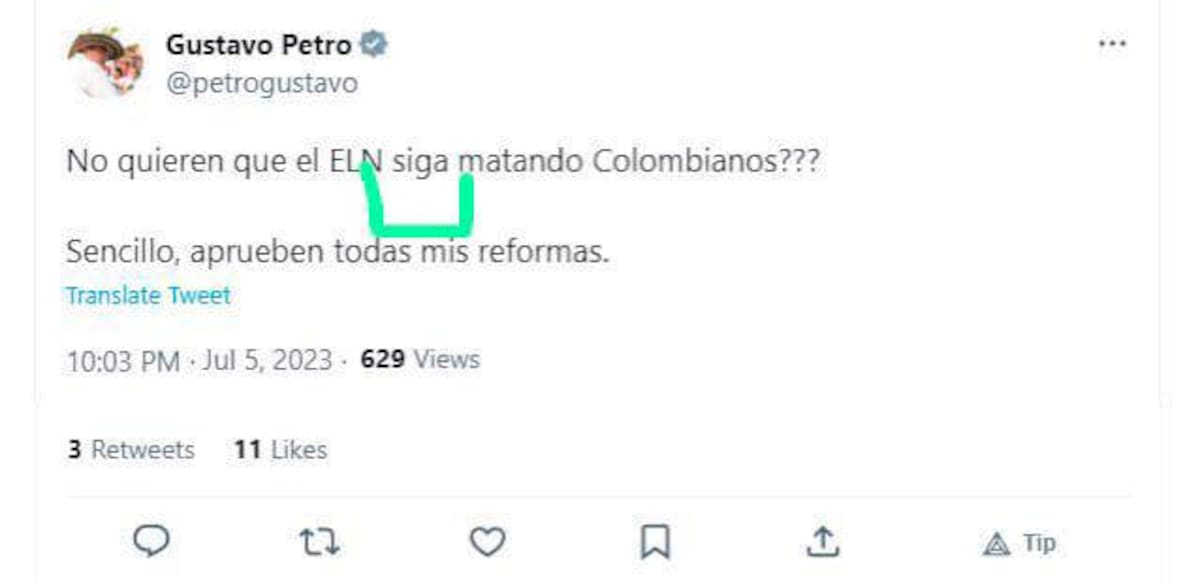Screen dimensions: 1200x583
Task: Bookmark this tweet
Action: (x=654, y=543)
